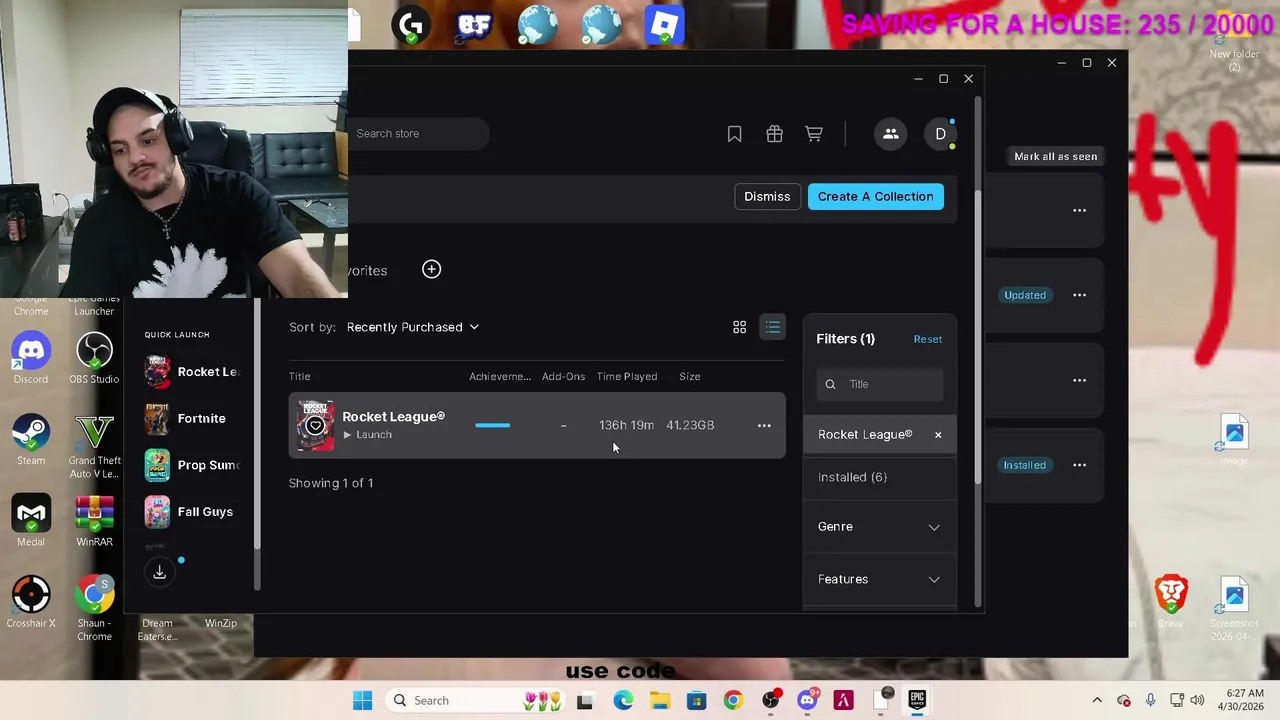The height and width of the screenshot is (720, 1280).
Task: Open Rocket League row options menu
Action: [x=764, y=426]
